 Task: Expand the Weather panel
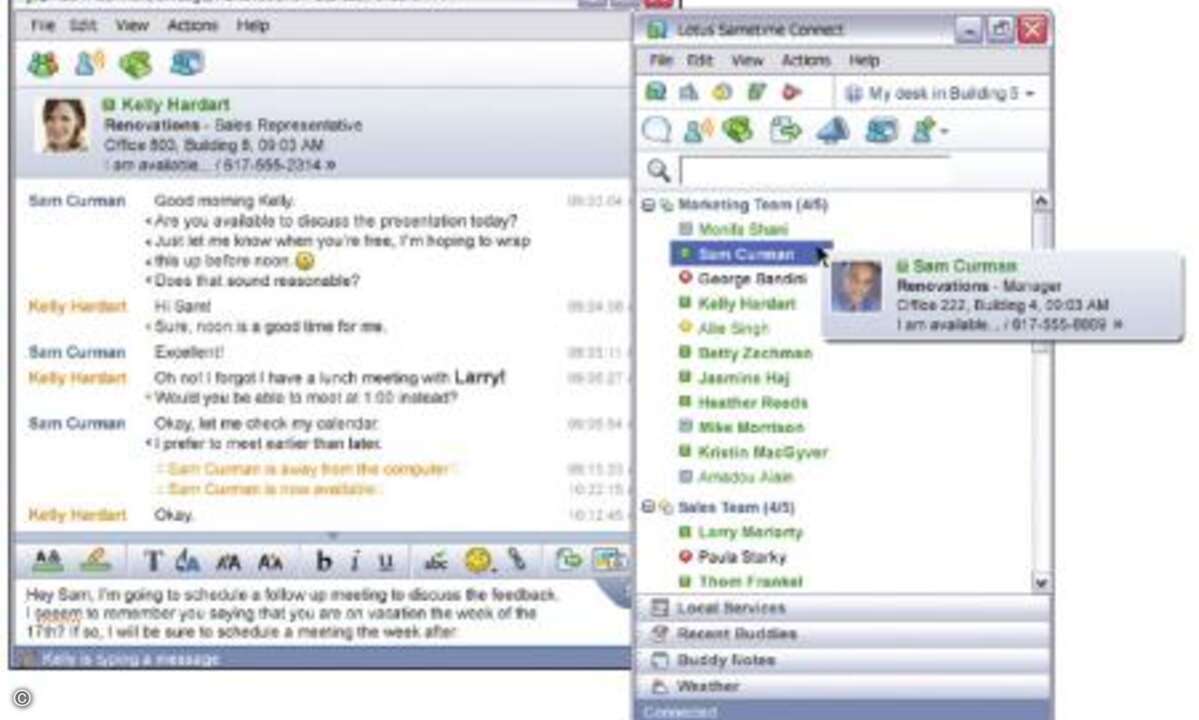pos(843,686)
